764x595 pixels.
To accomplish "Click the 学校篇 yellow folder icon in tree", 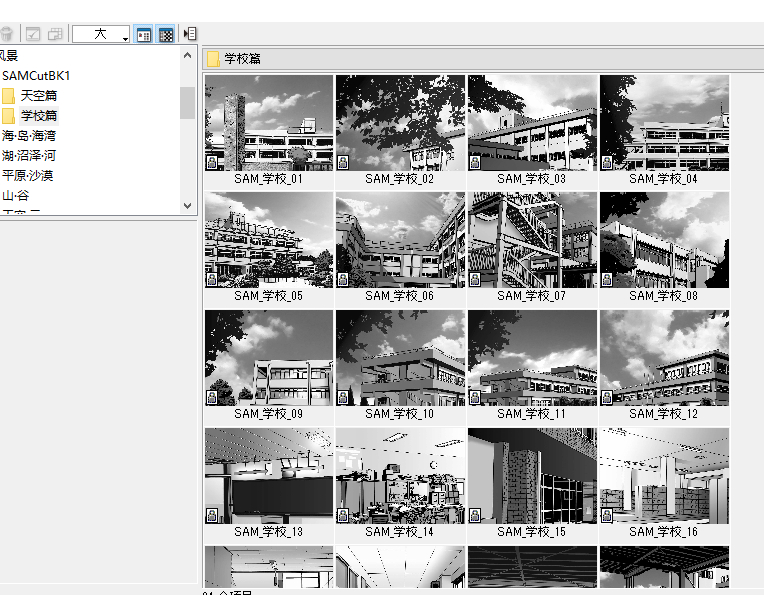I will click(x=8, y=116).
